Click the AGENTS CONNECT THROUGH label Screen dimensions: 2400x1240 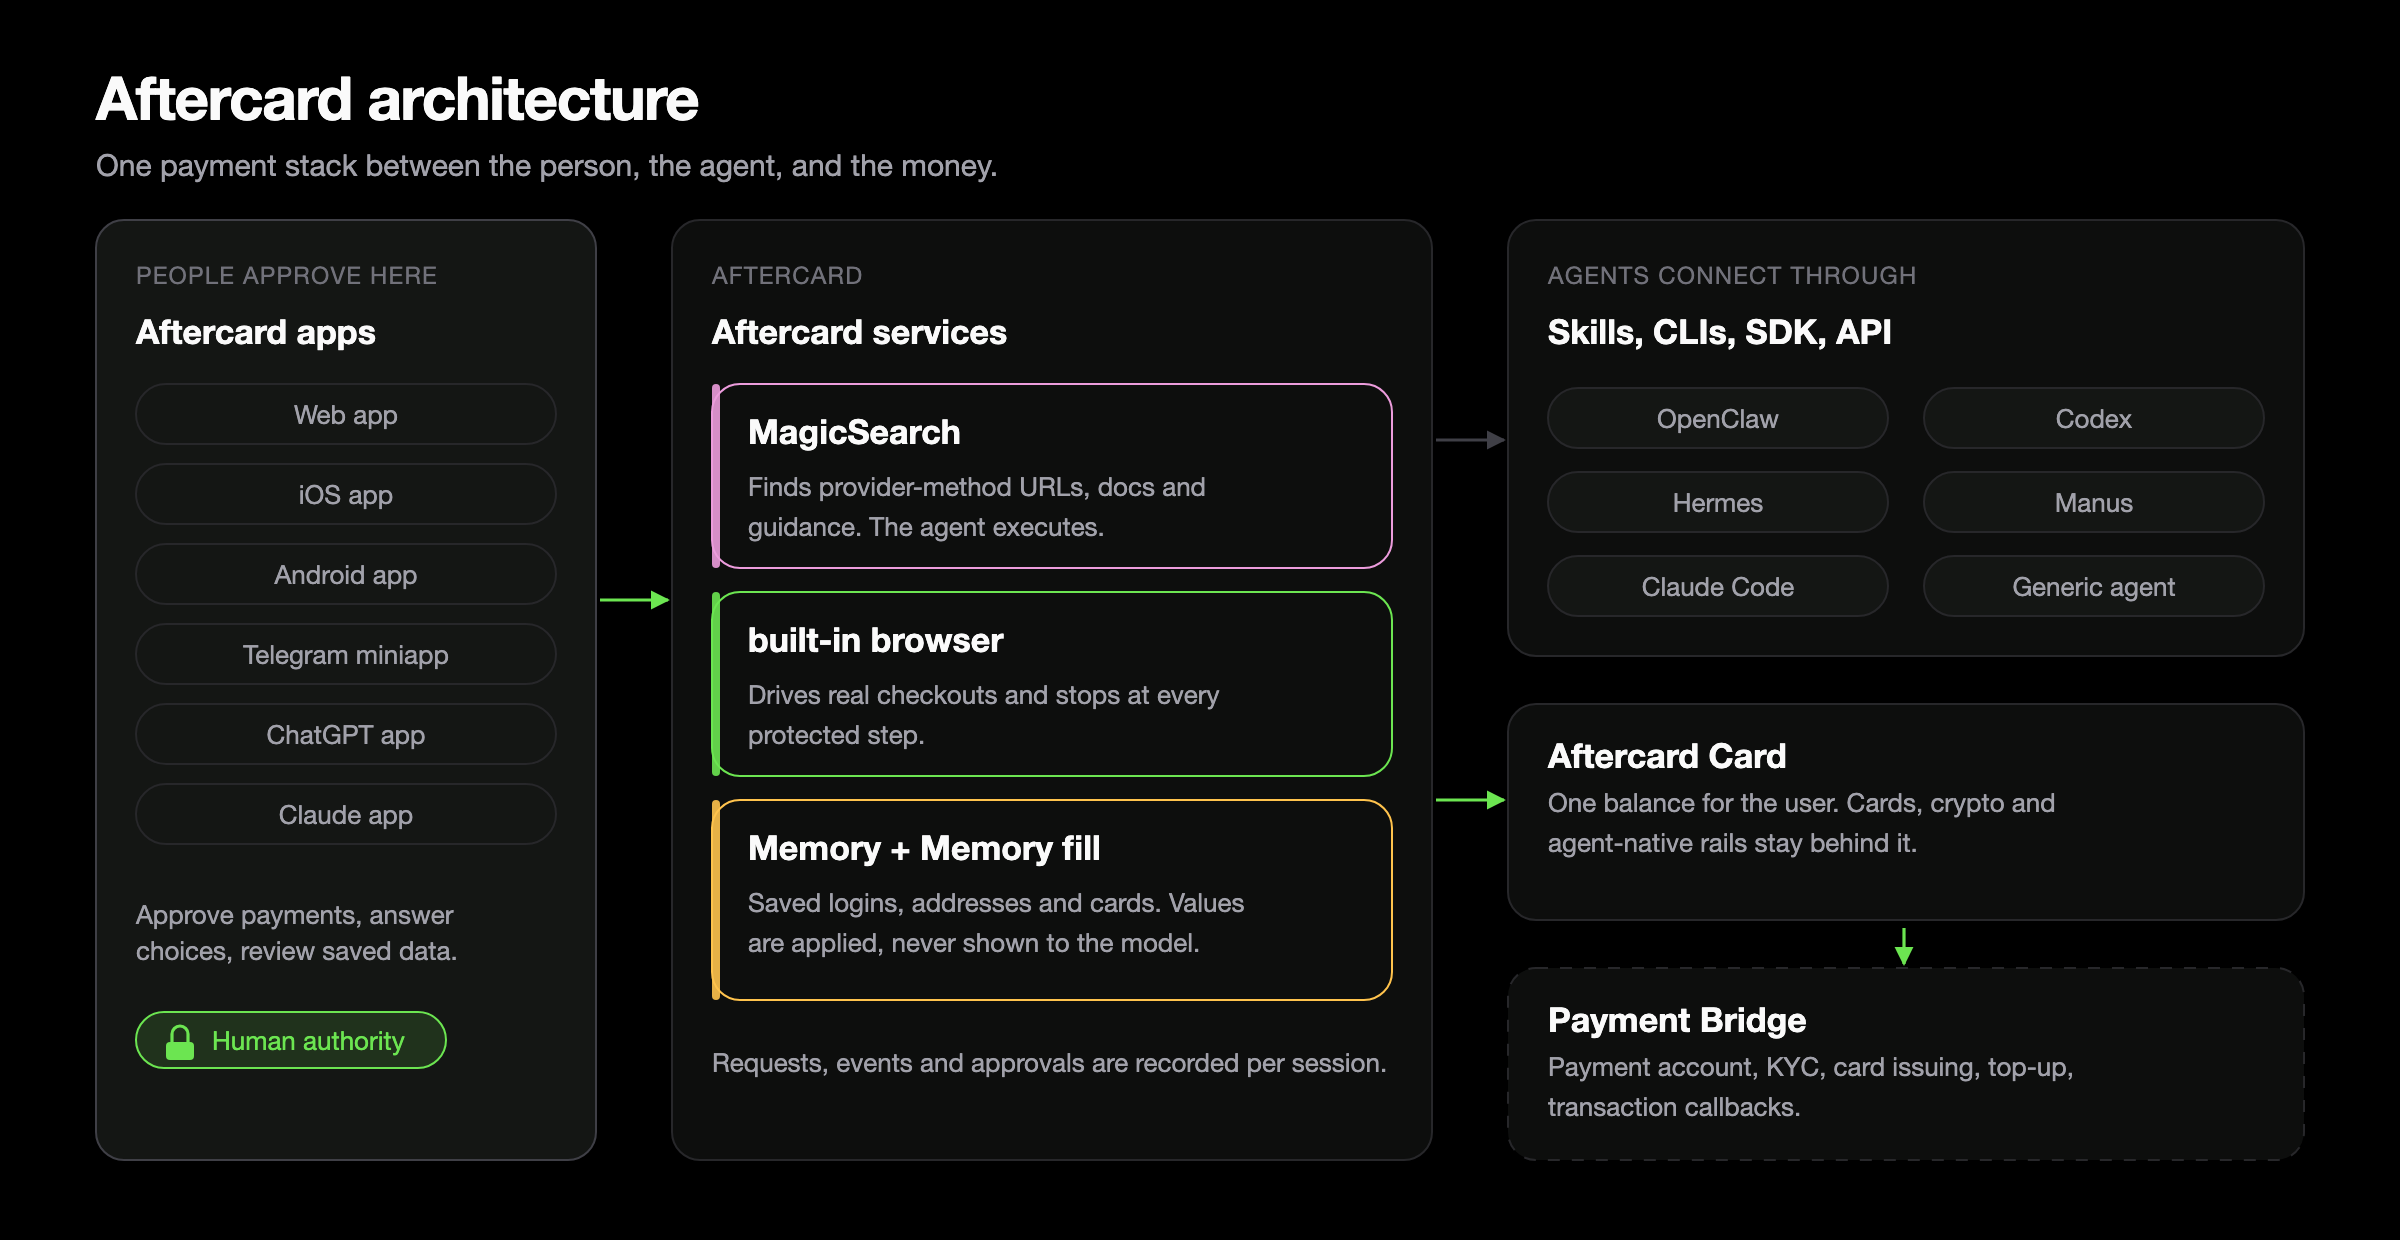[x=1732, y=276]
